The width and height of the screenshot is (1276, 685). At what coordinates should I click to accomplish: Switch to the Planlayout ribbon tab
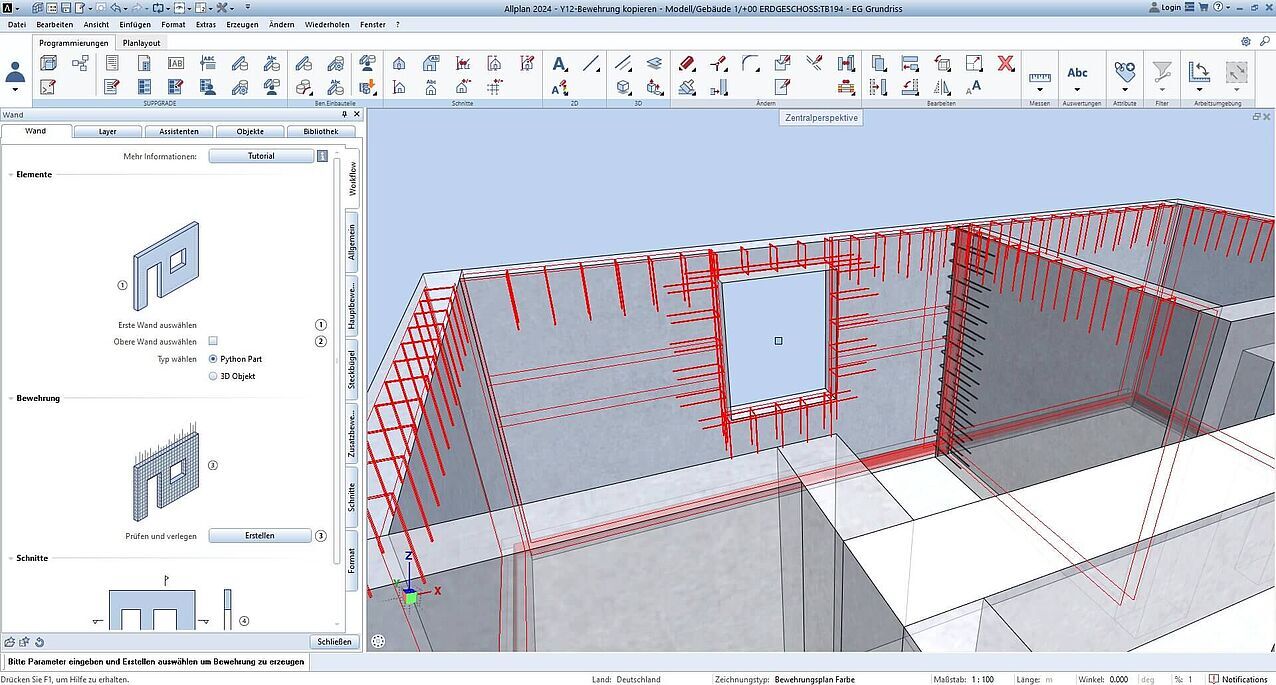click(141, 43)
